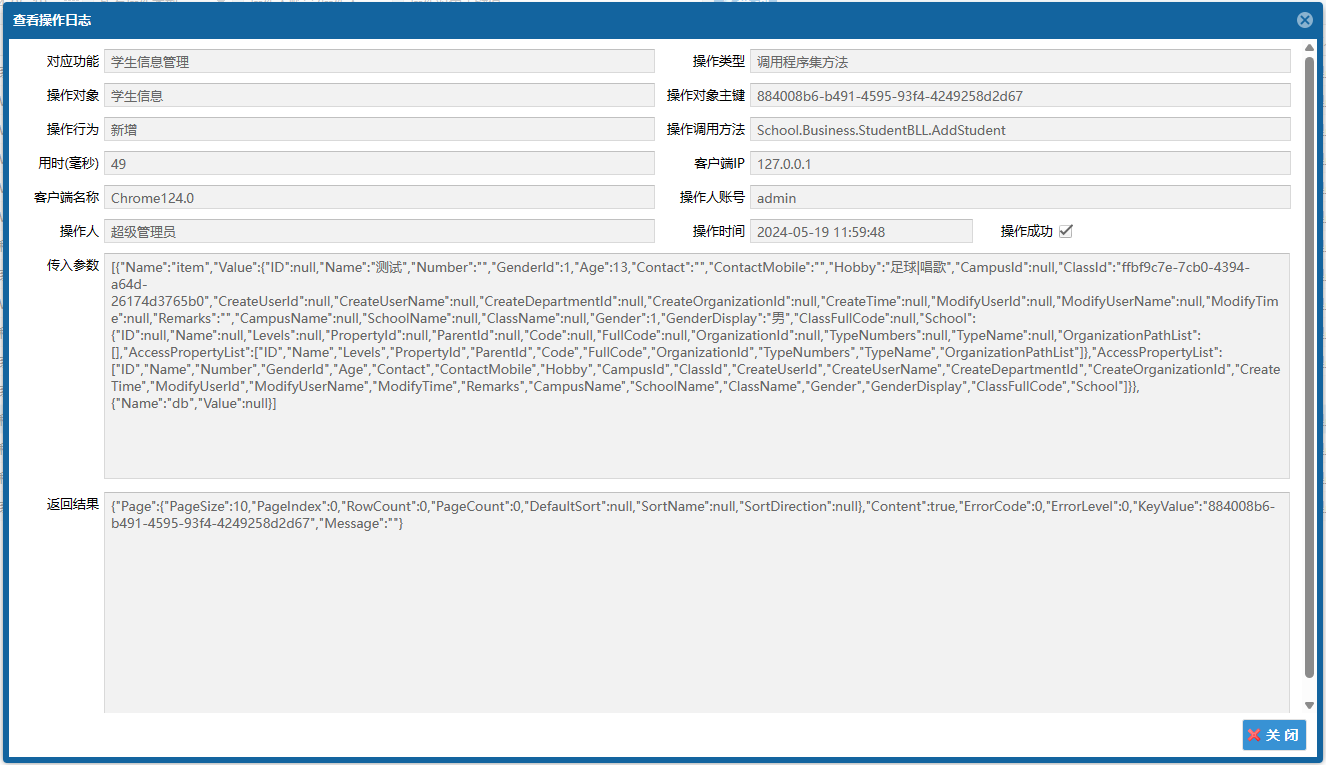Click the 操作类型 field
Screen dimensions: 1326x765
coord(1020,61)
